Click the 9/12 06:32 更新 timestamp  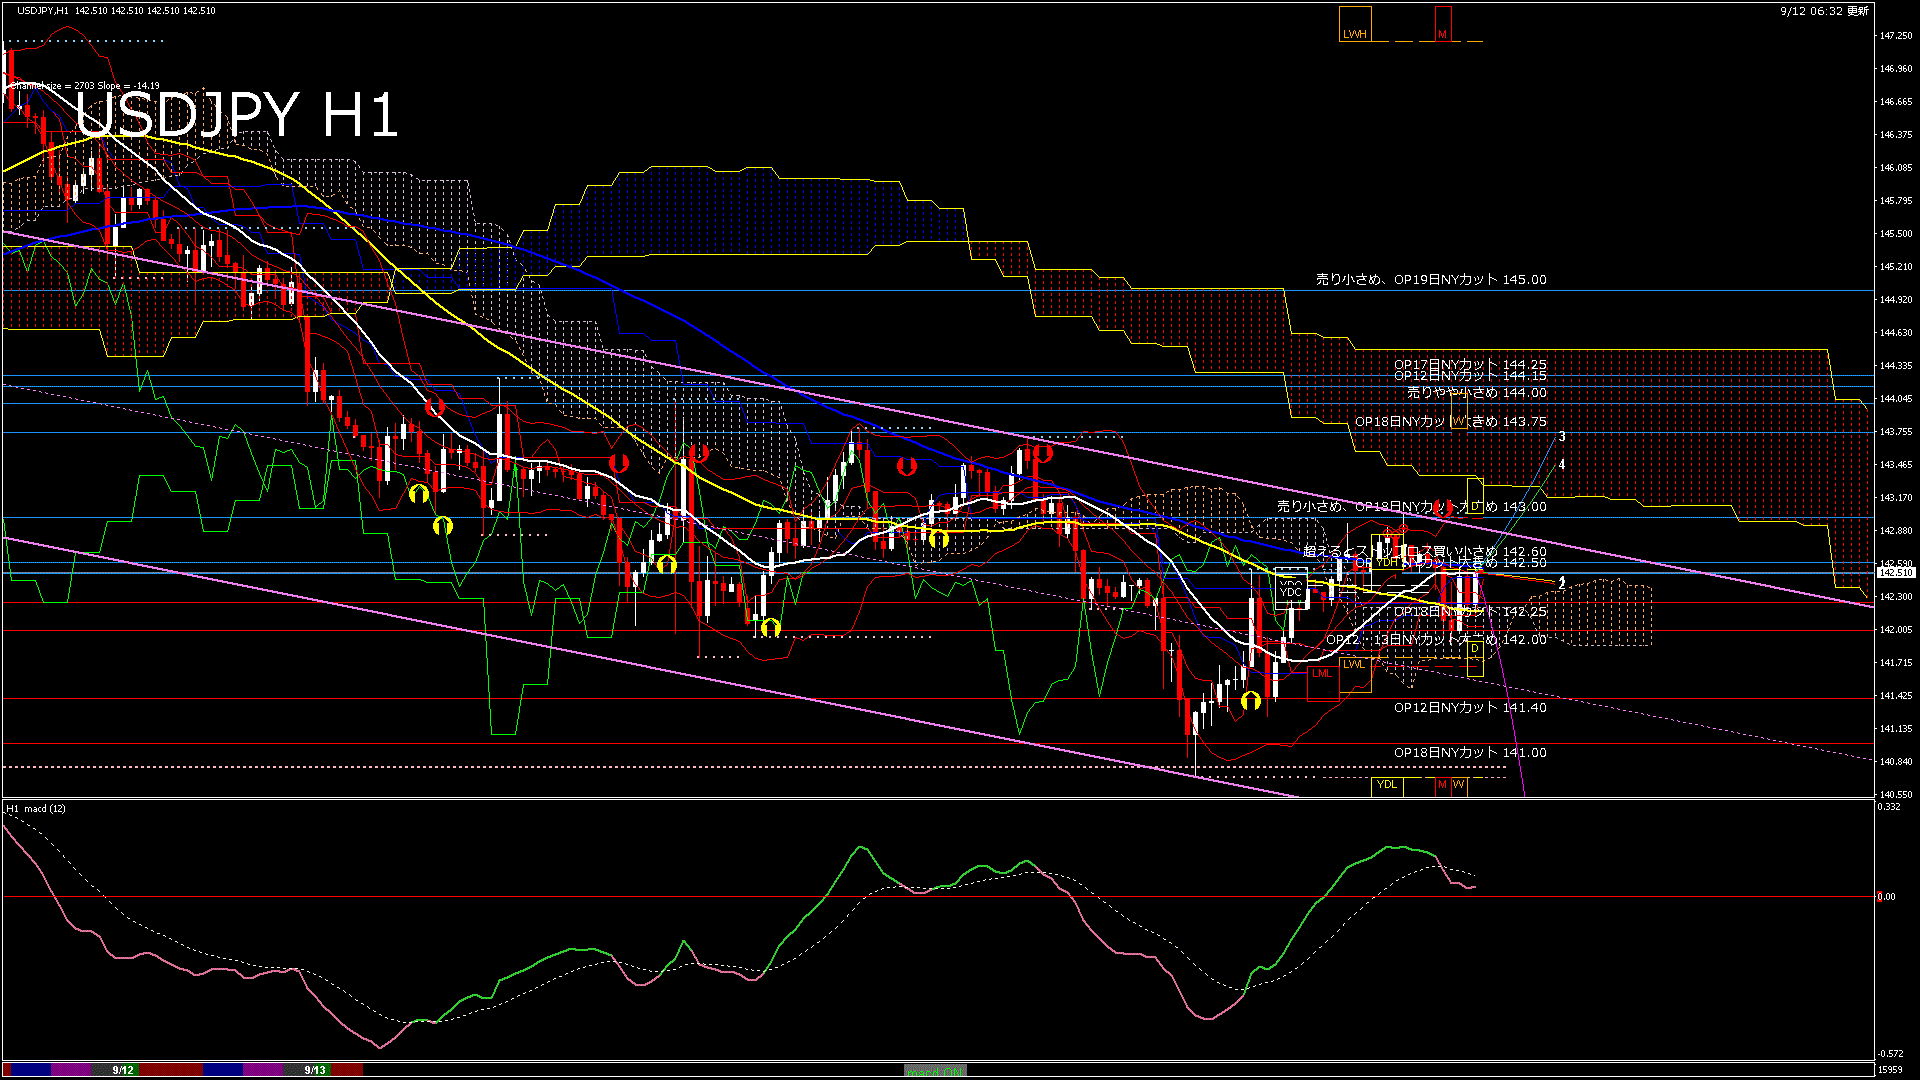(x=1824, y=11)
